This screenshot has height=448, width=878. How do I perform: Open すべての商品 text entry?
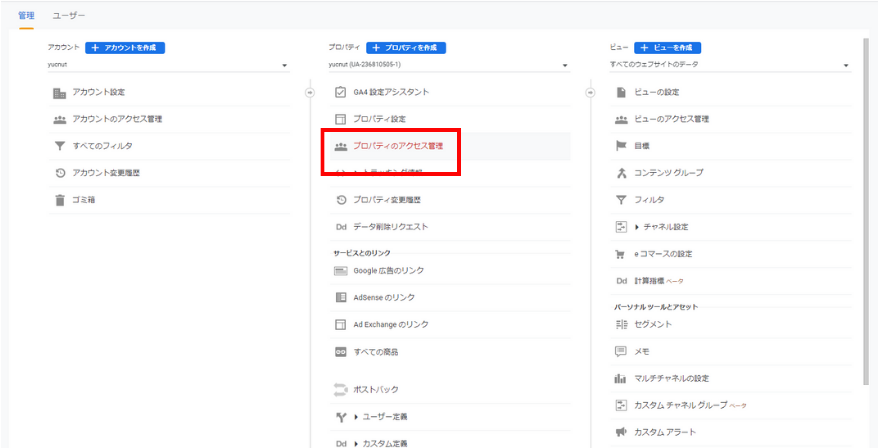[x=376, y=352]
